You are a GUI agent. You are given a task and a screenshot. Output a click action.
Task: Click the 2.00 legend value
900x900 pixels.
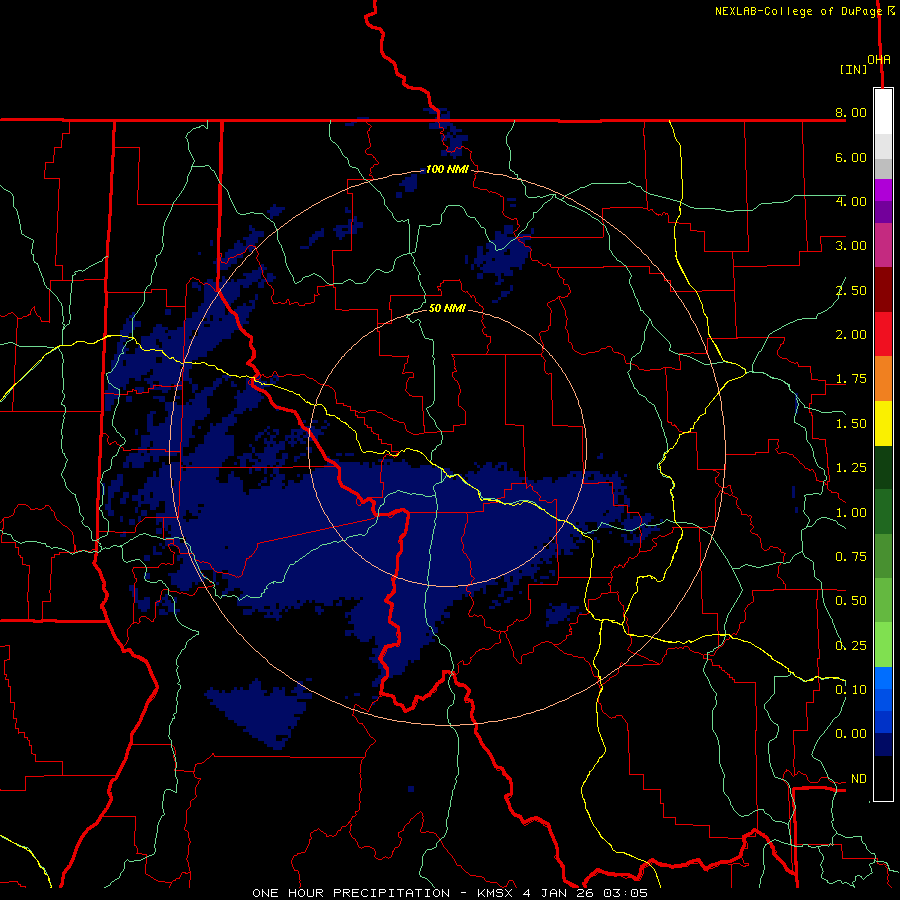[x=851, y=335]
